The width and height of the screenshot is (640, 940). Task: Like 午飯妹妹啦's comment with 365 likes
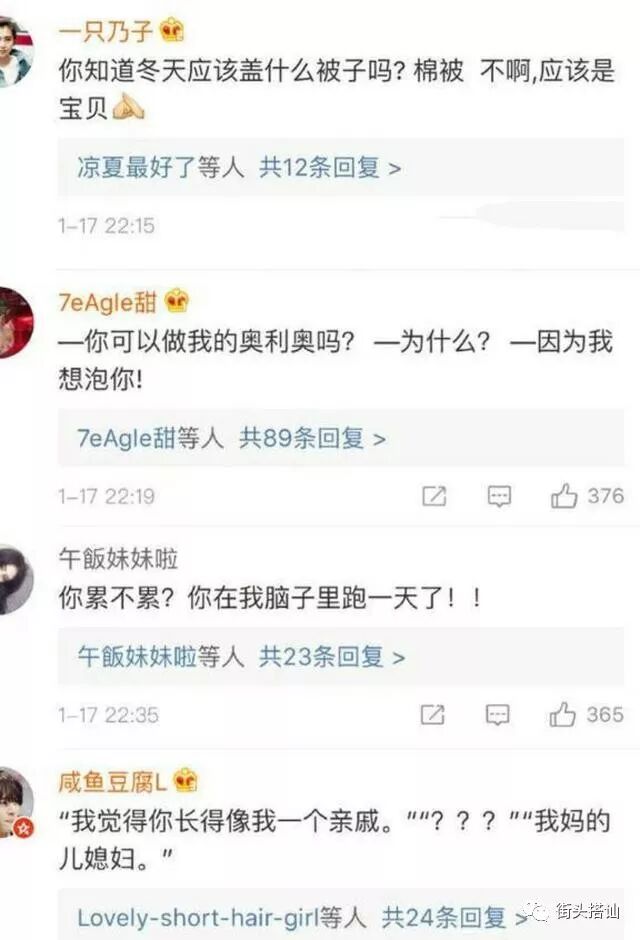562,715
